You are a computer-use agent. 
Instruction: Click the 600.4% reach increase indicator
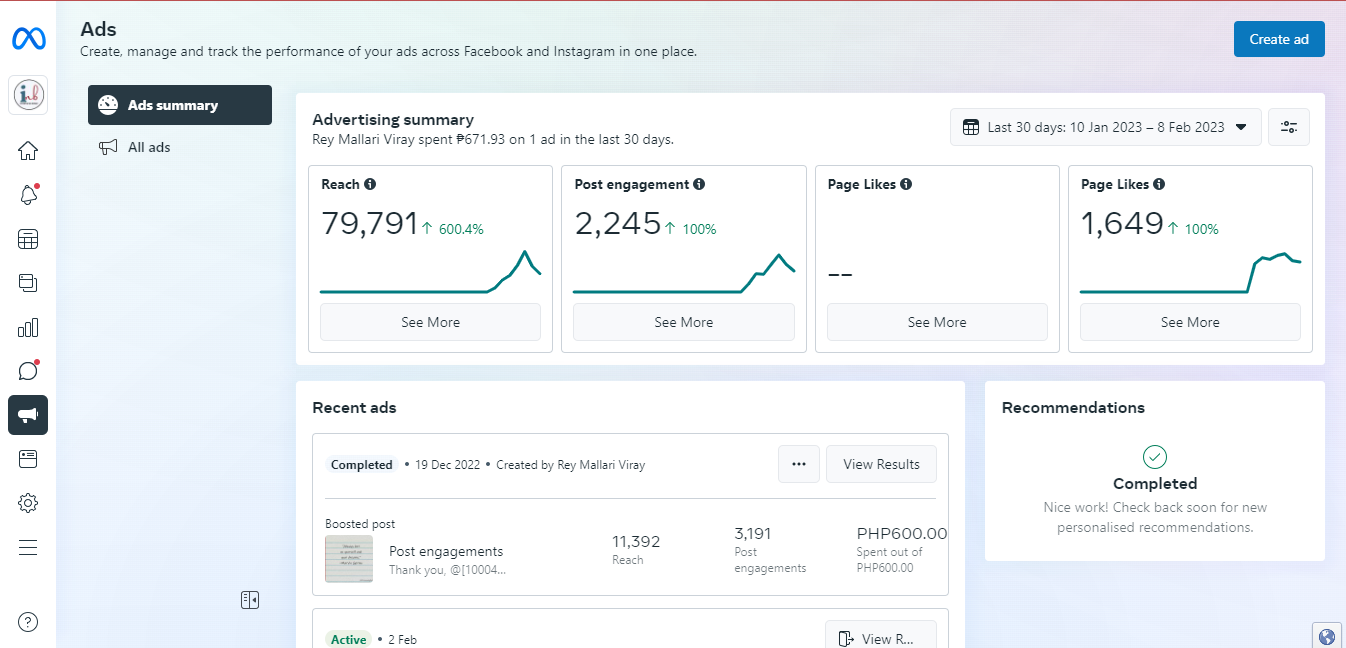point(452,229)
